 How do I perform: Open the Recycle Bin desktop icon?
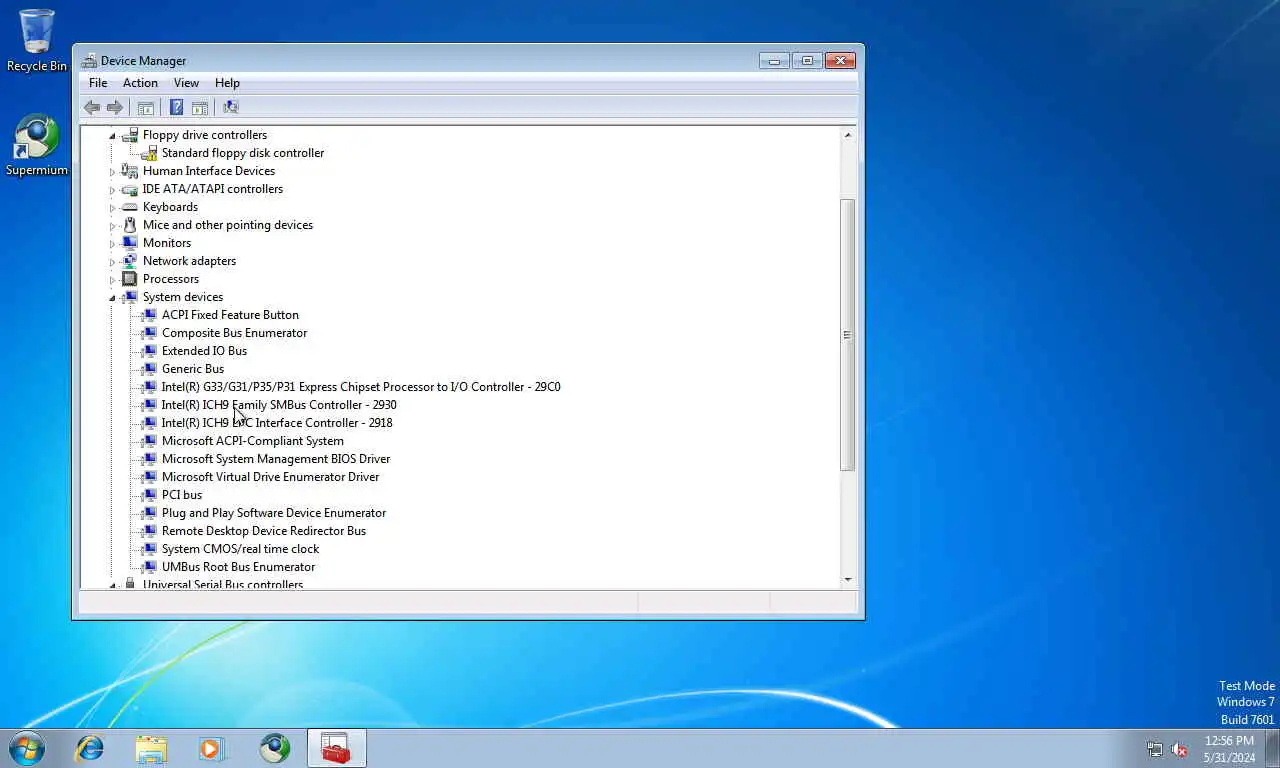37,40
